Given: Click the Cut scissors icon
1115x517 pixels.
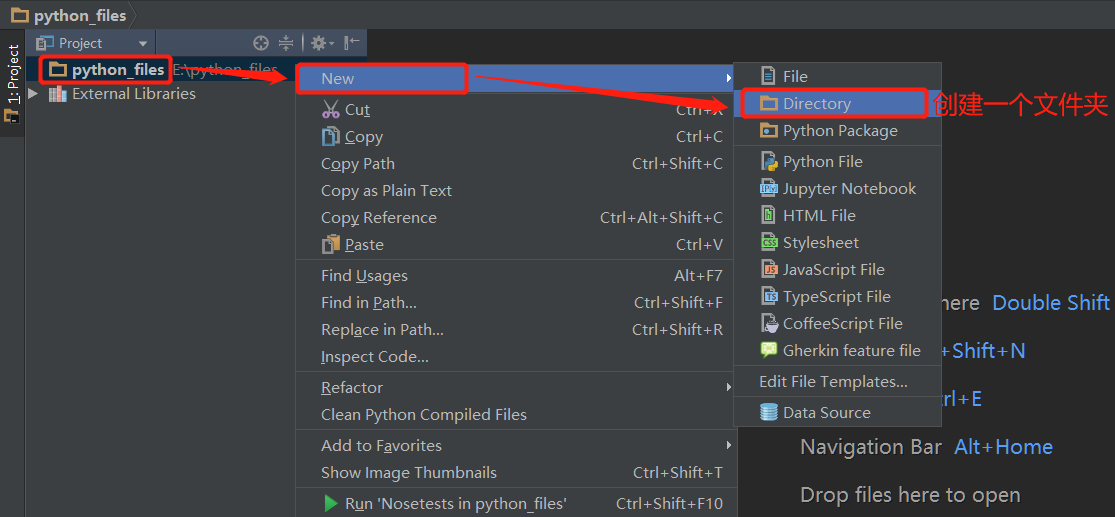Looking at the screenshot, I should [x=331, y=110].
